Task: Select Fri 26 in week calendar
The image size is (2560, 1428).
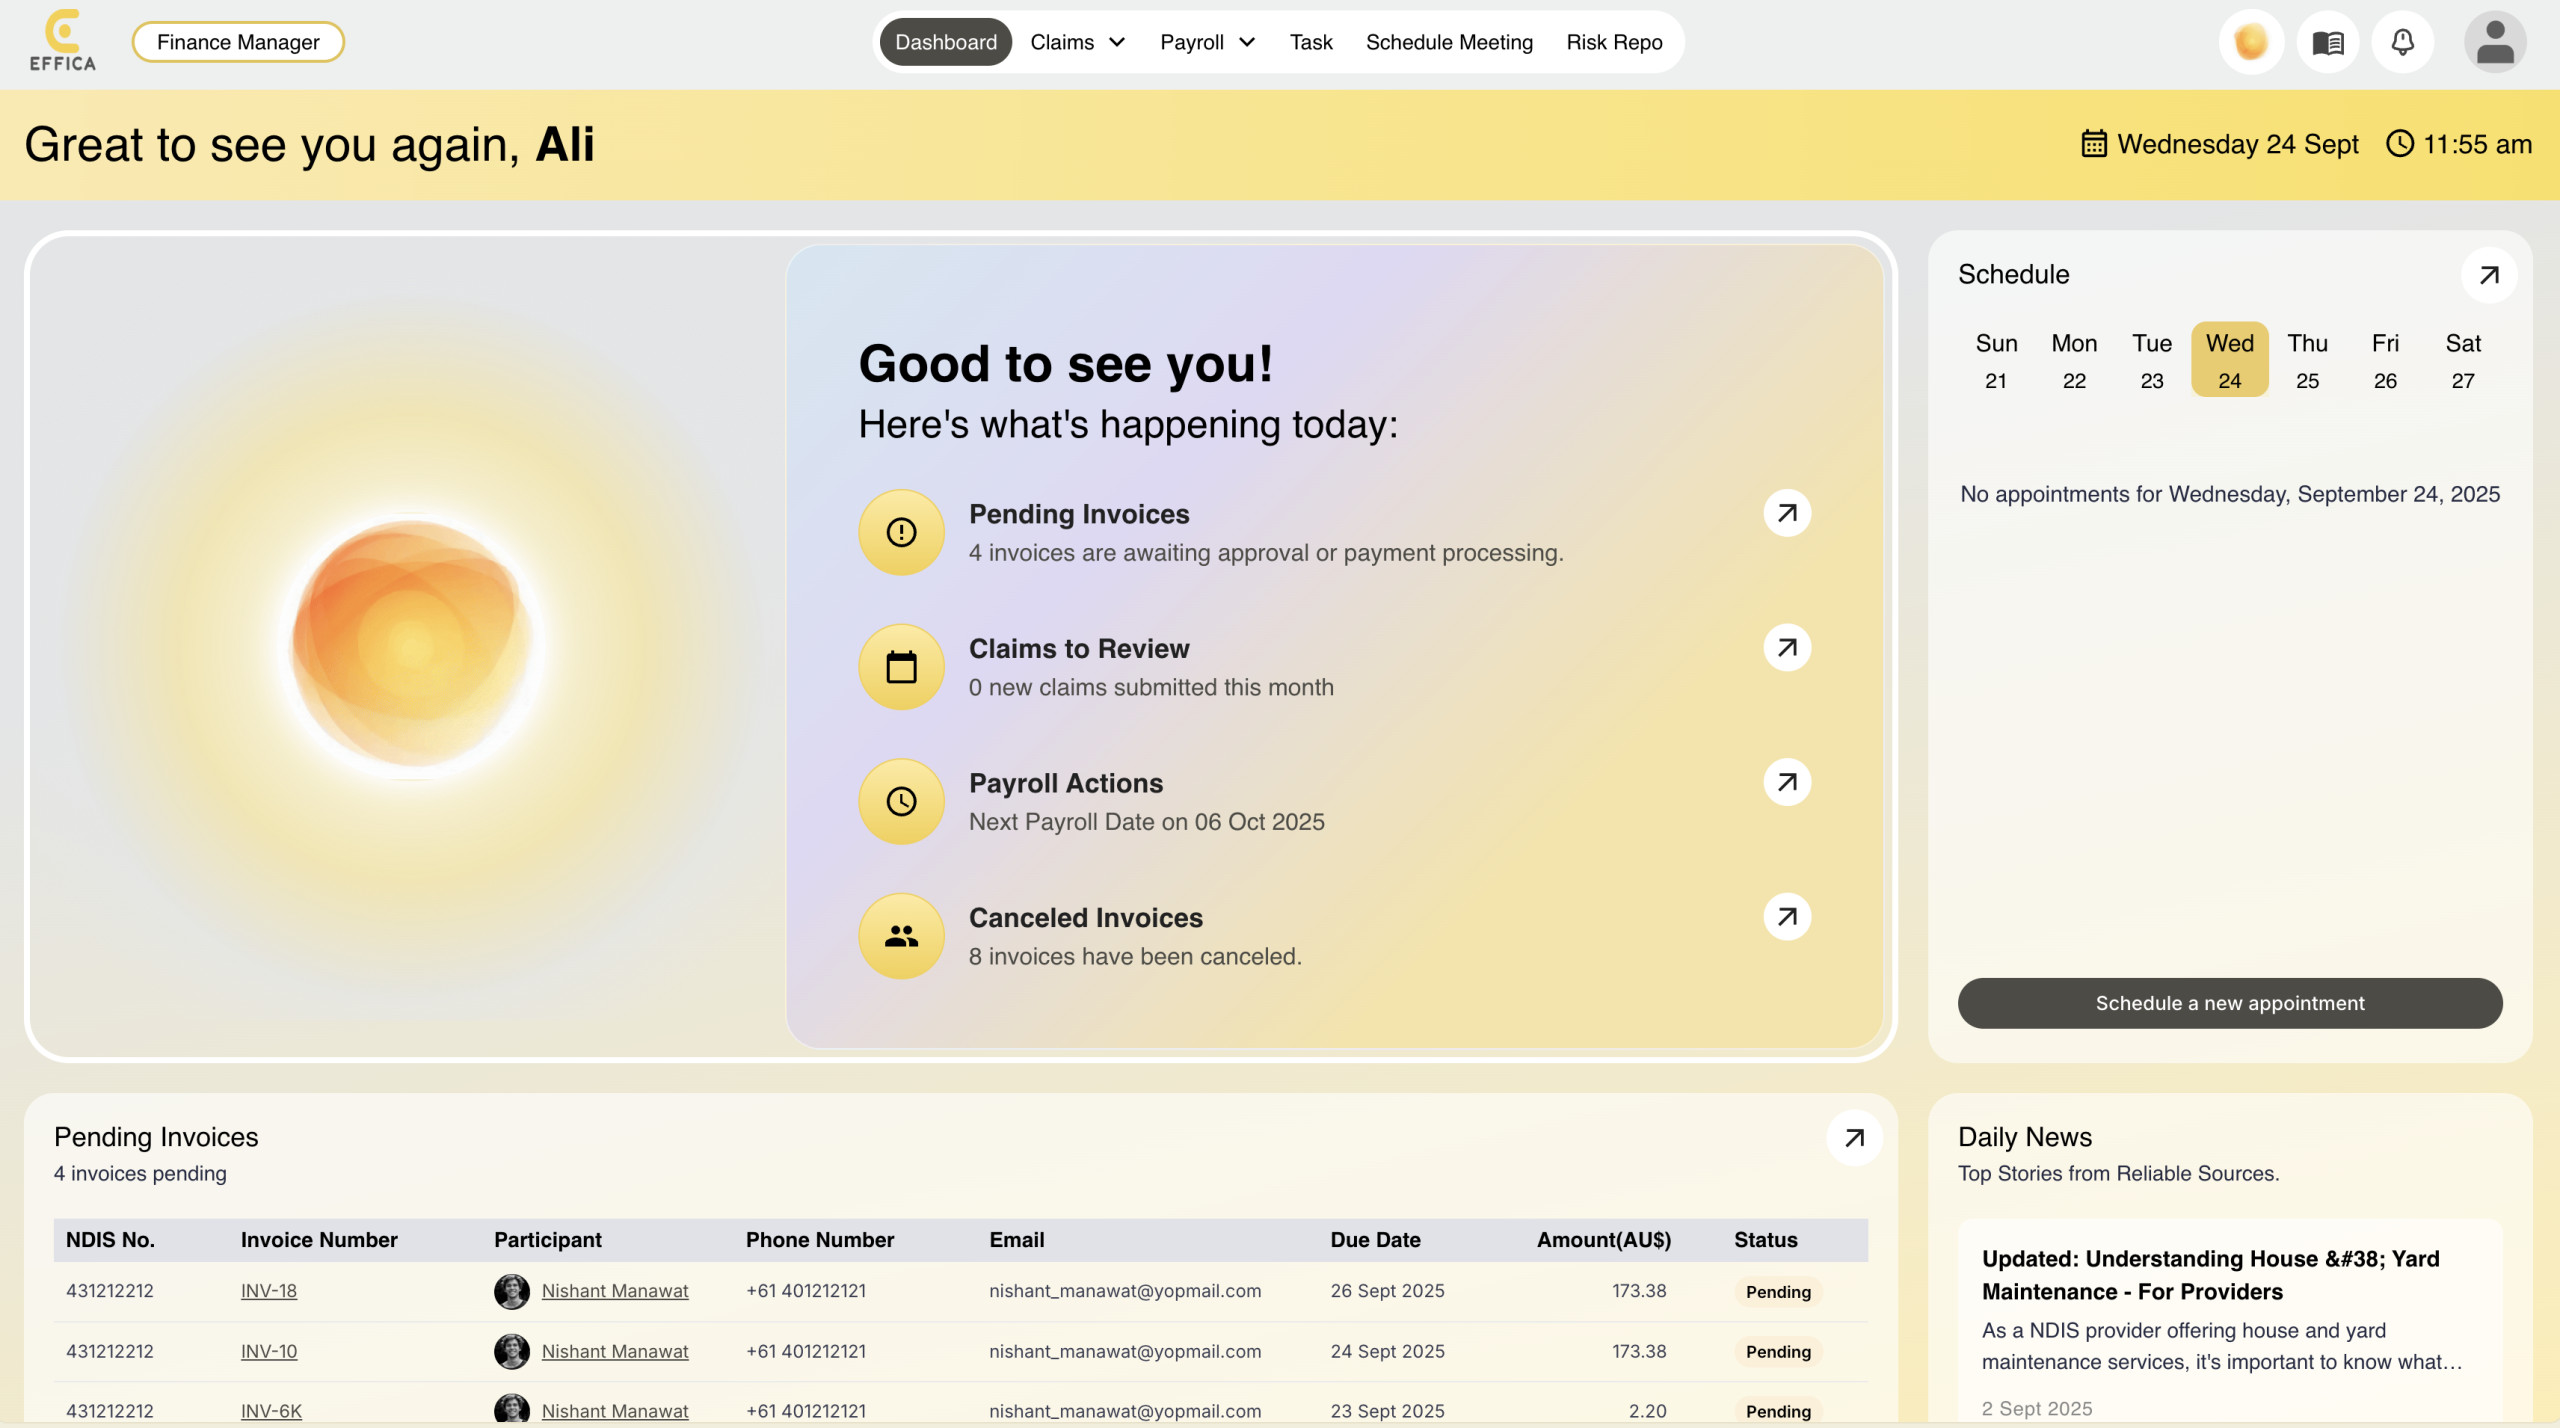Action: (x=2385, y=360)
